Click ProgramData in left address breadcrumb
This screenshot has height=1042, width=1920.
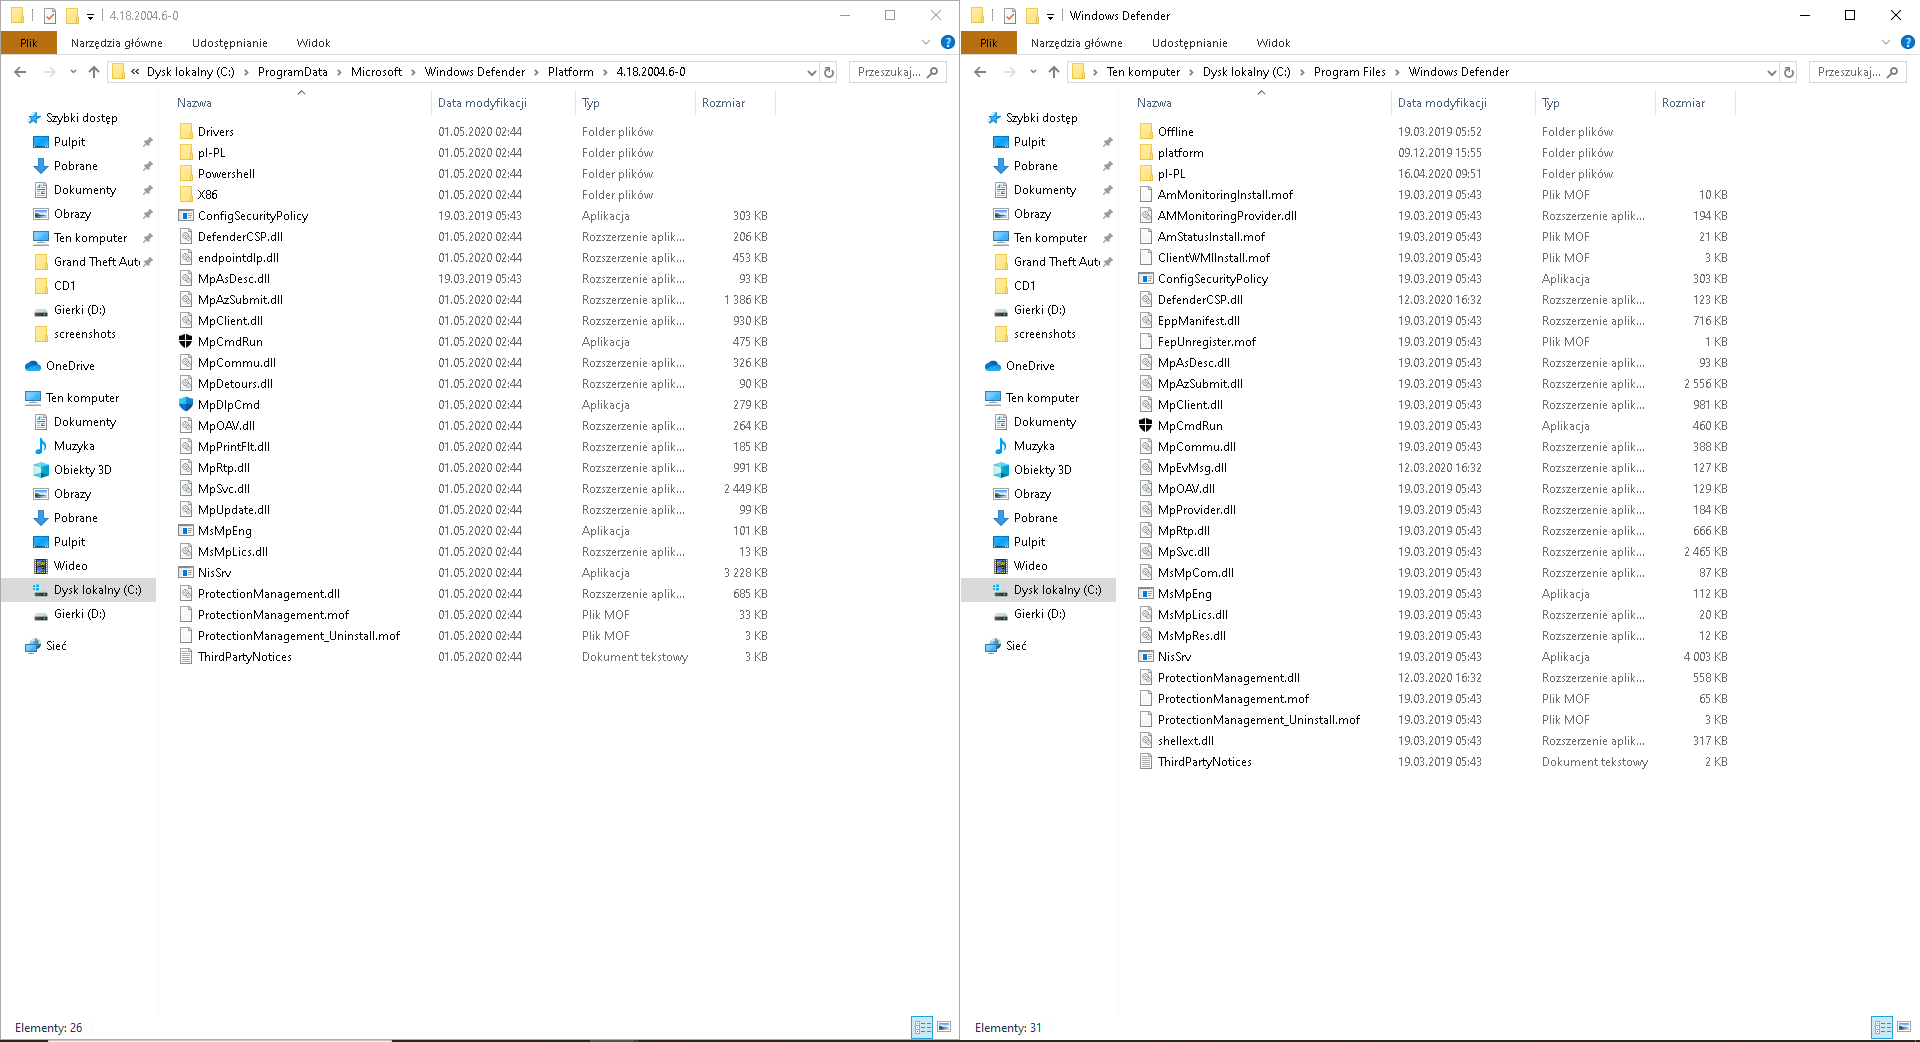292,72
